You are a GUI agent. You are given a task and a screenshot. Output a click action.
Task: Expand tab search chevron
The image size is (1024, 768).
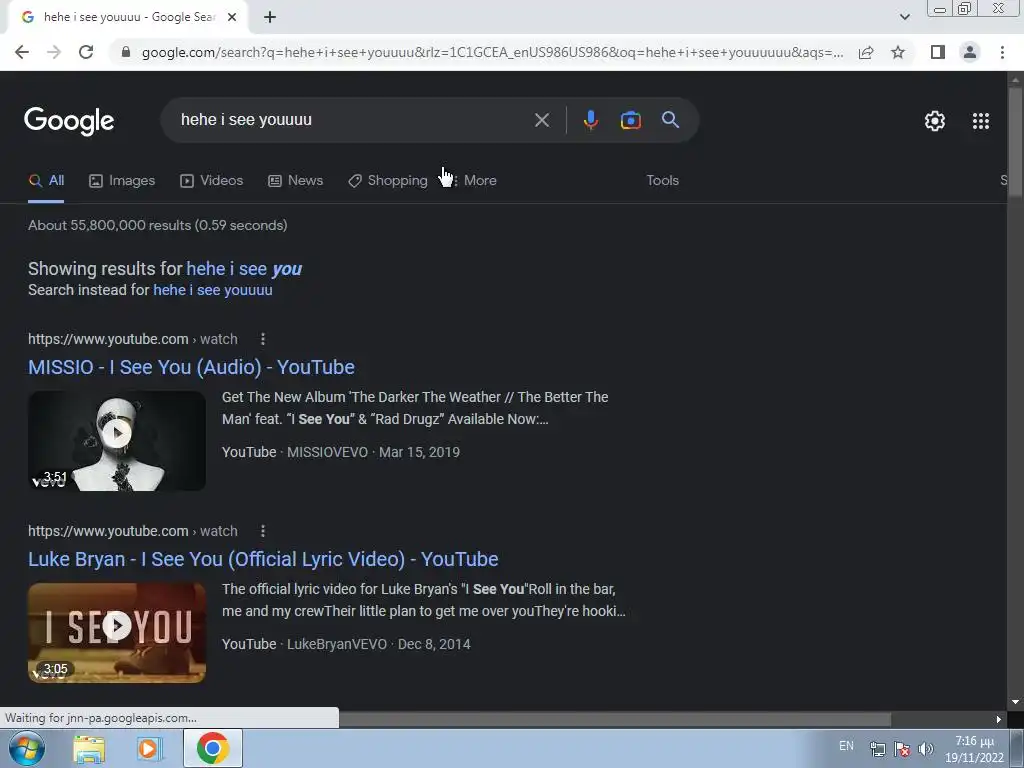[x=904, y=17]
